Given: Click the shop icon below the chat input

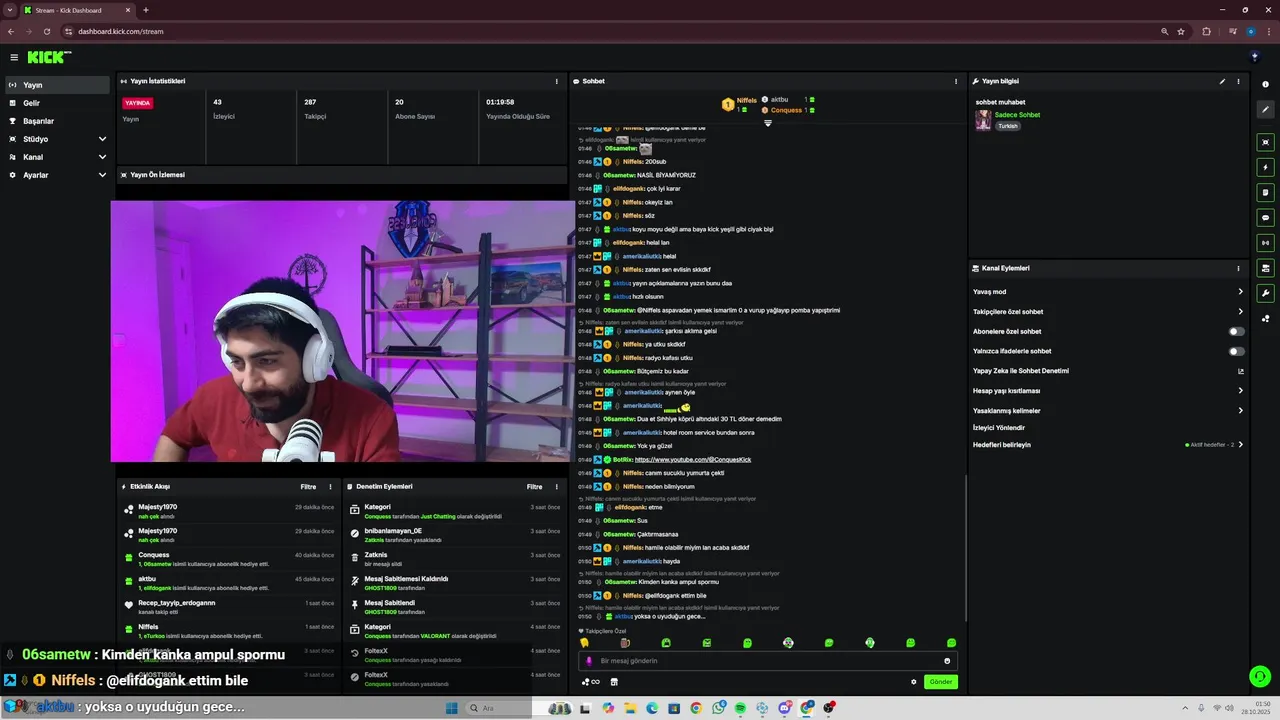Looking at the screenshot, I should (x=614, y=682).
